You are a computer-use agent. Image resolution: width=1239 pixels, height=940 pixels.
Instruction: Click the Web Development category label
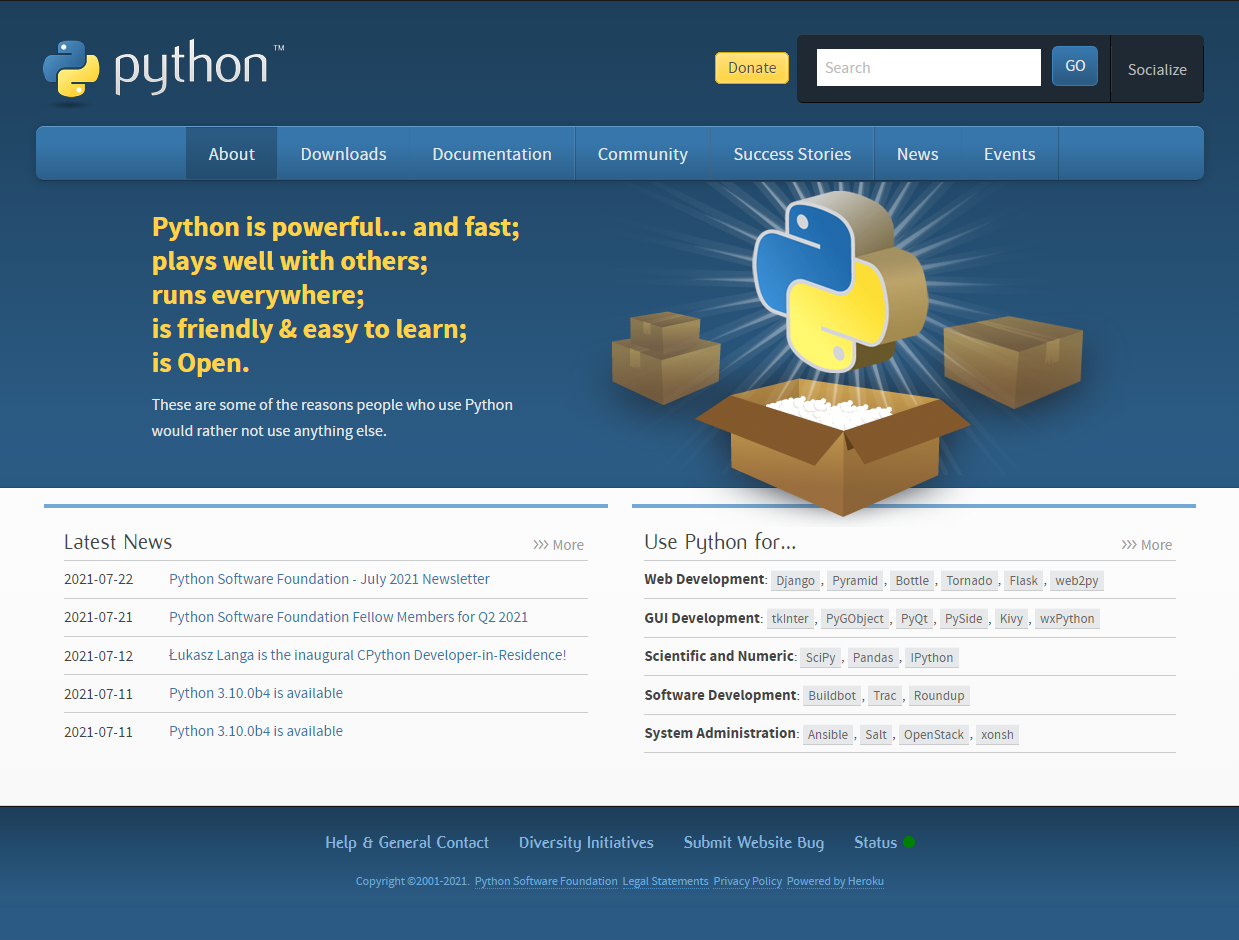tap(704, 579)
